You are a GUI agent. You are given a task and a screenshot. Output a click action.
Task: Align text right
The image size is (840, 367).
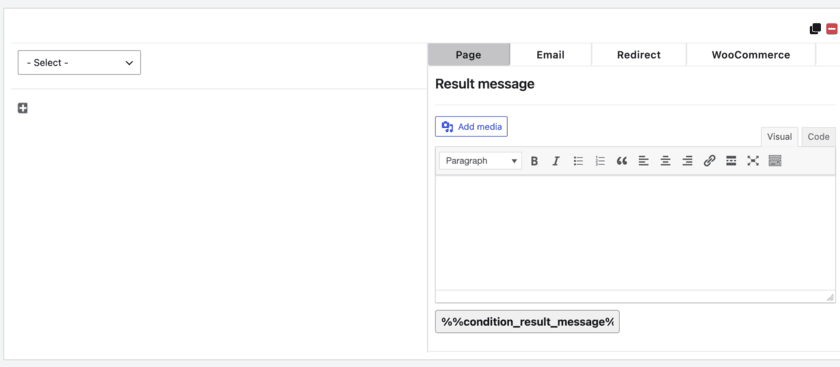687,161
